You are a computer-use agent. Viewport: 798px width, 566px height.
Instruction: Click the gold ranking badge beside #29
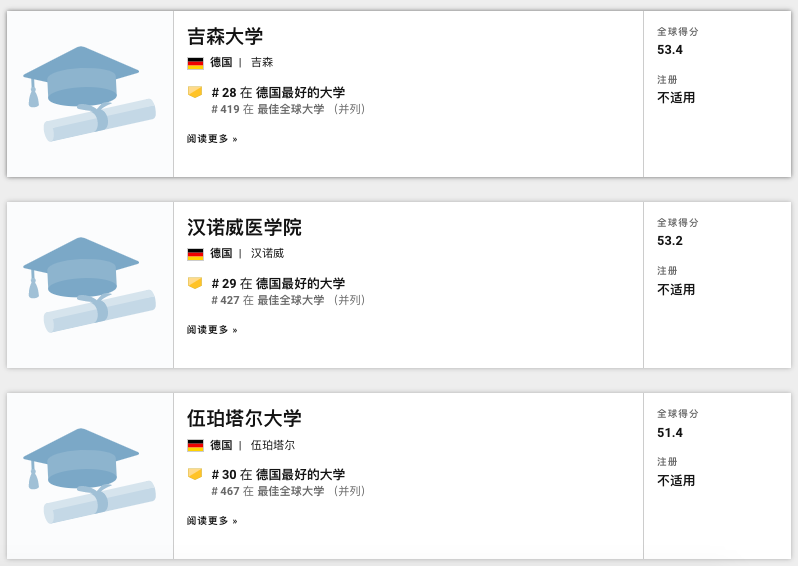coord(195,283)
